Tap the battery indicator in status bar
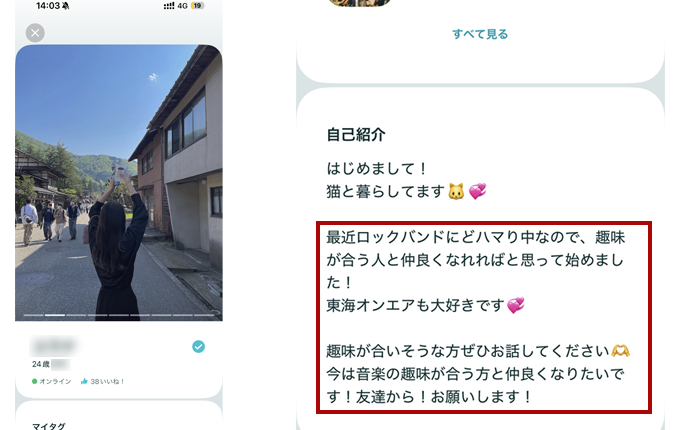690x430 pixels. (x=197, y=6)
